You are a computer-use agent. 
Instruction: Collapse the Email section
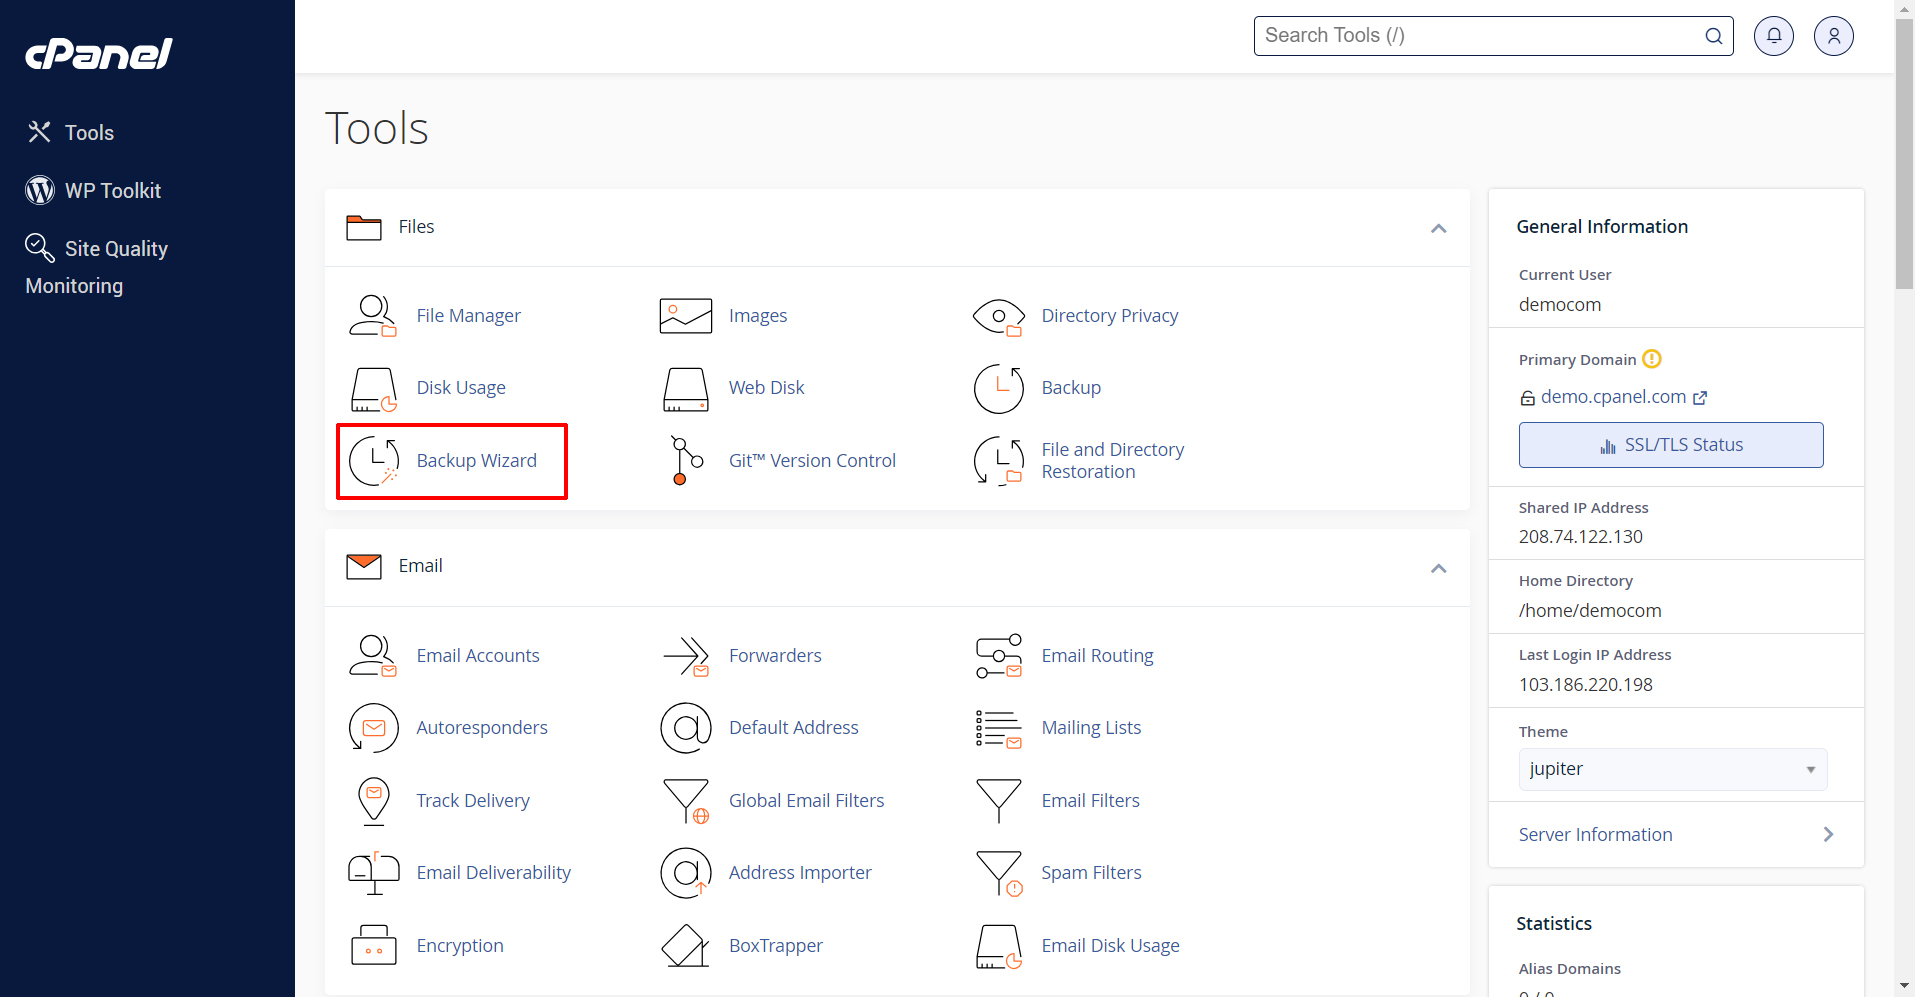tap(1438, 569)
